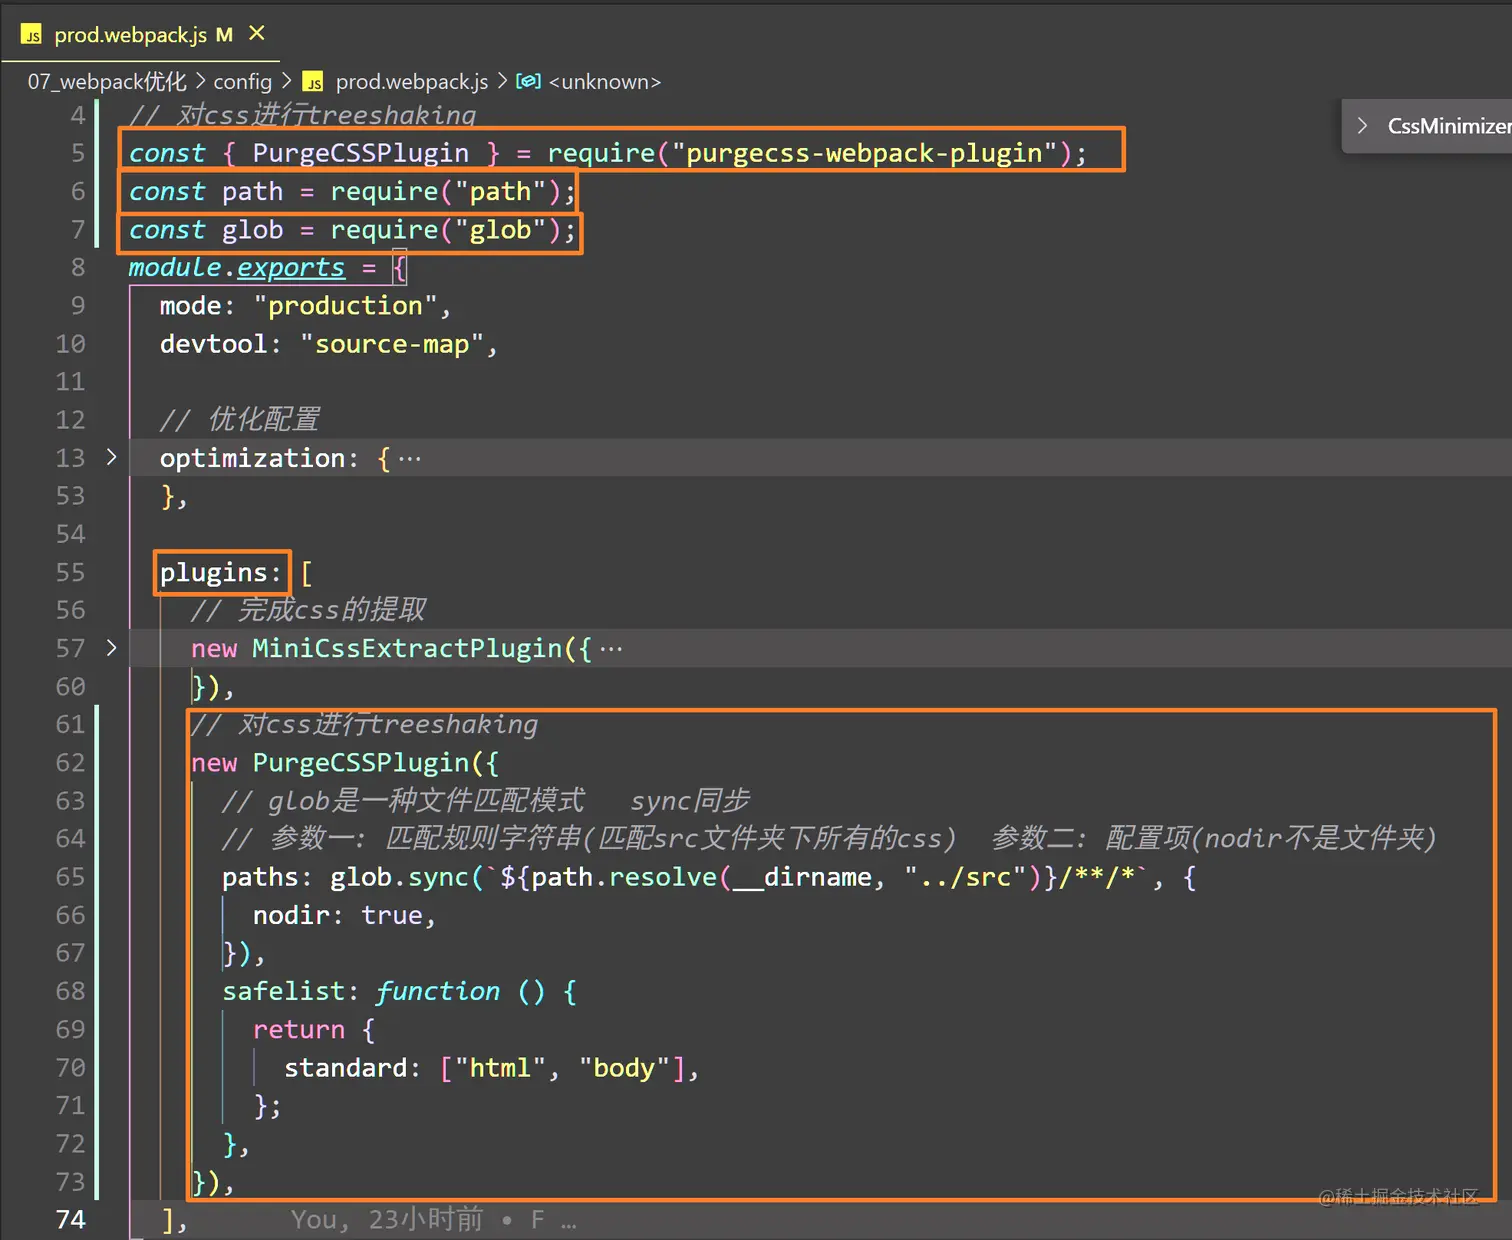This screenshot has width=1512, height=1240.
Task: Close the prod.webpack.js tab
Action: pos(257,34)
